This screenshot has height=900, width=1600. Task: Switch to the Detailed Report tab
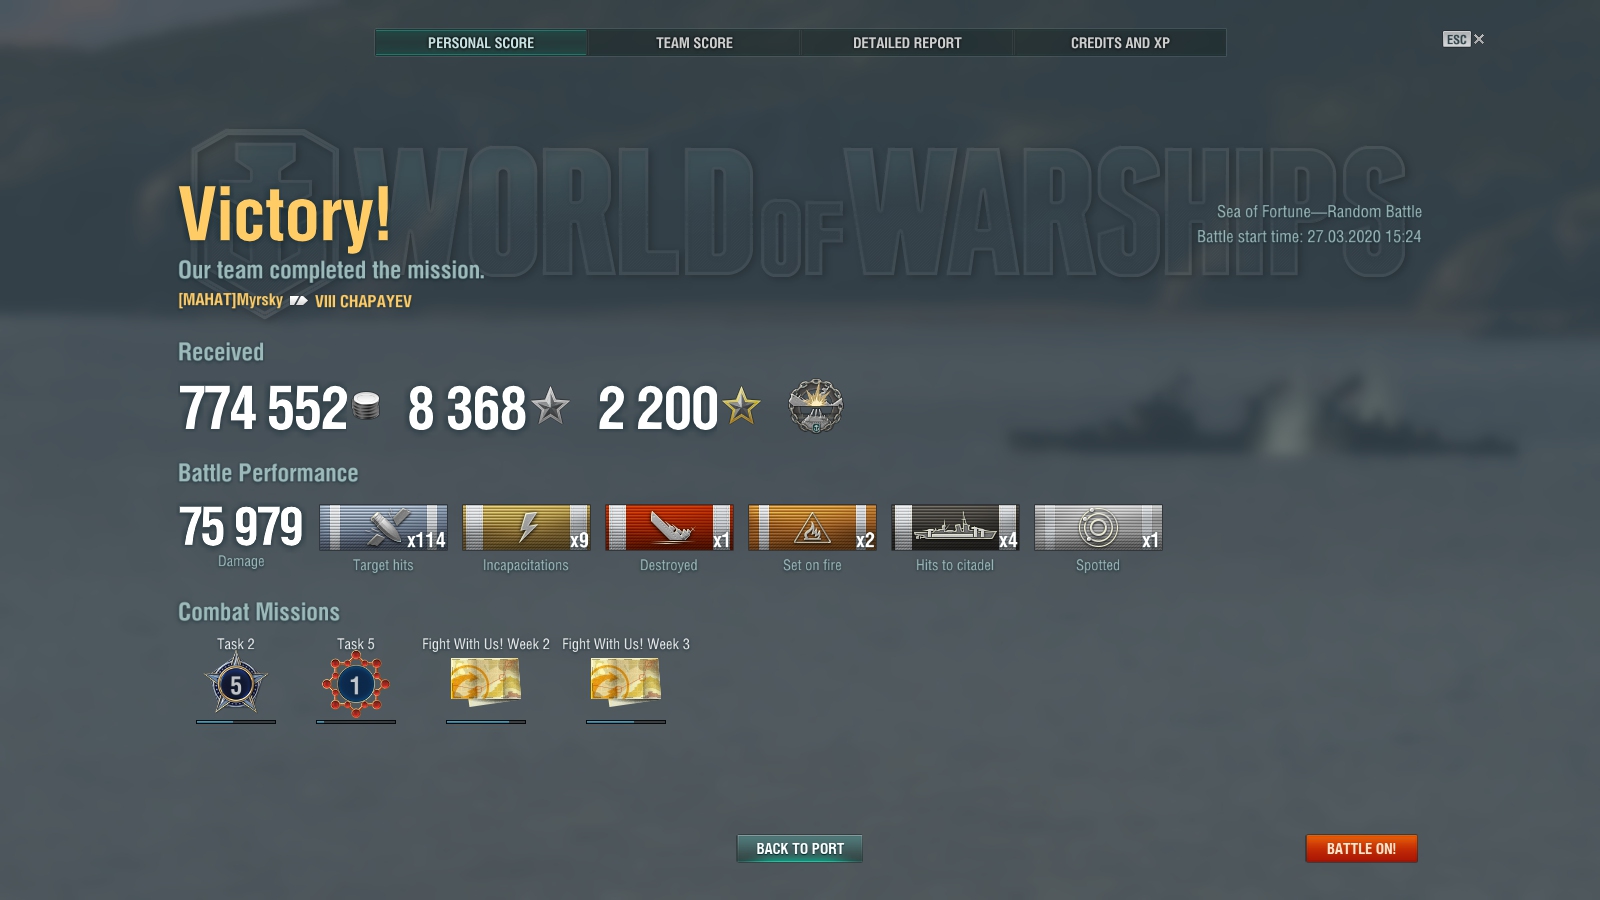(x=907, y=43)
